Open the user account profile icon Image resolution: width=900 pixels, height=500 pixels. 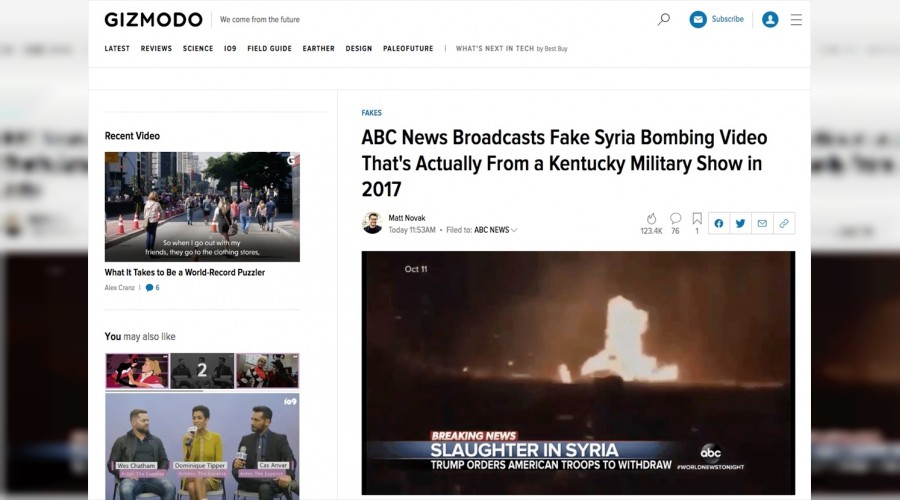[770, 20]
